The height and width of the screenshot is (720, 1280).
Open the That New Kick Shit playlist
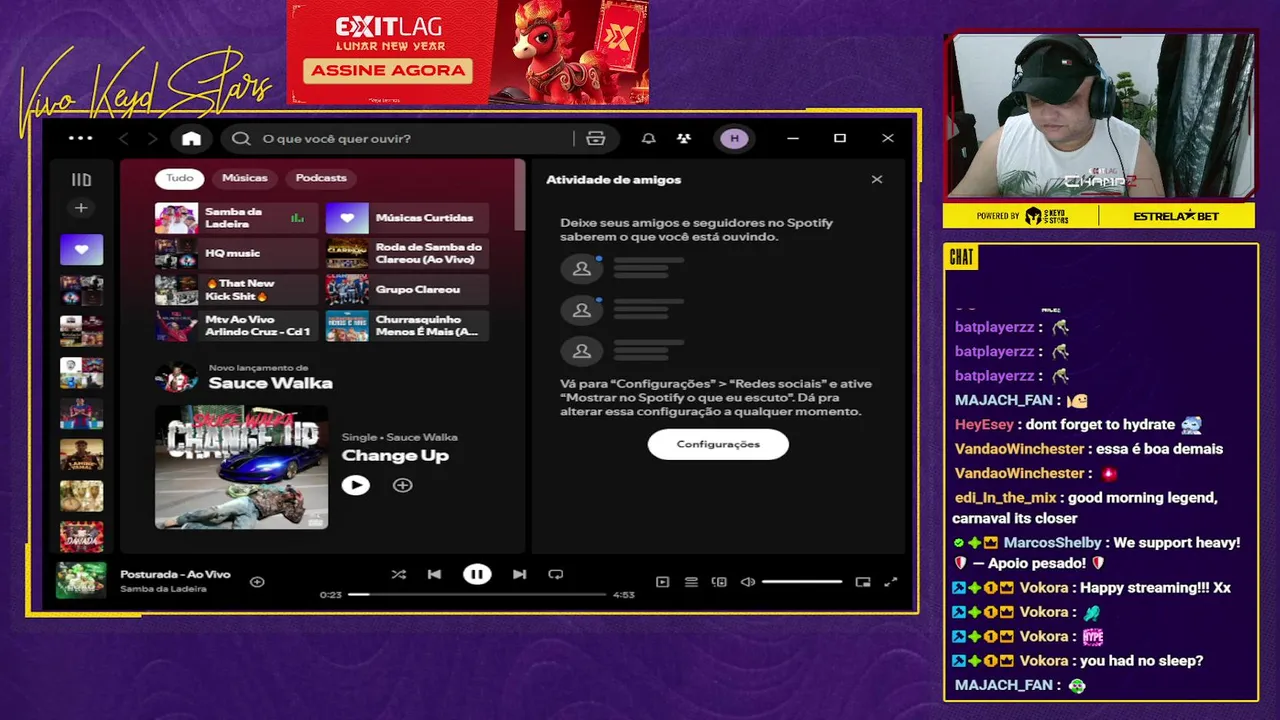236,290
